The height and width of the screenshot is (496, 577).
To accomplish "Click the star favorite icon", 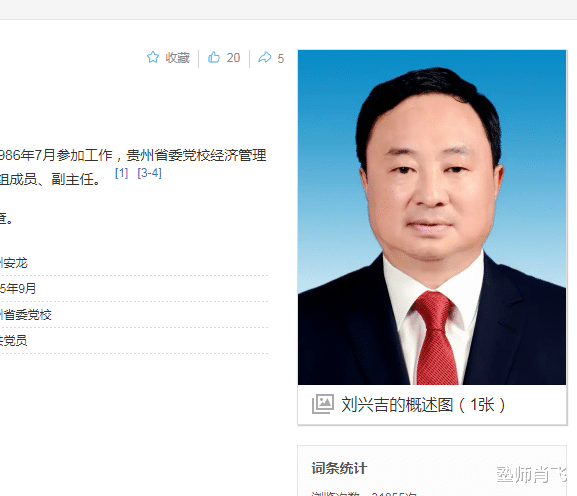I will pos(153,58).
